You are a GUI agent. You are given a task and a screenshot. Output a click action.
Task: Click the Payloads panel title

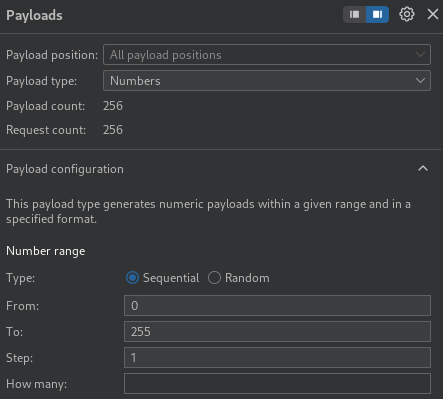coord(34,15)
